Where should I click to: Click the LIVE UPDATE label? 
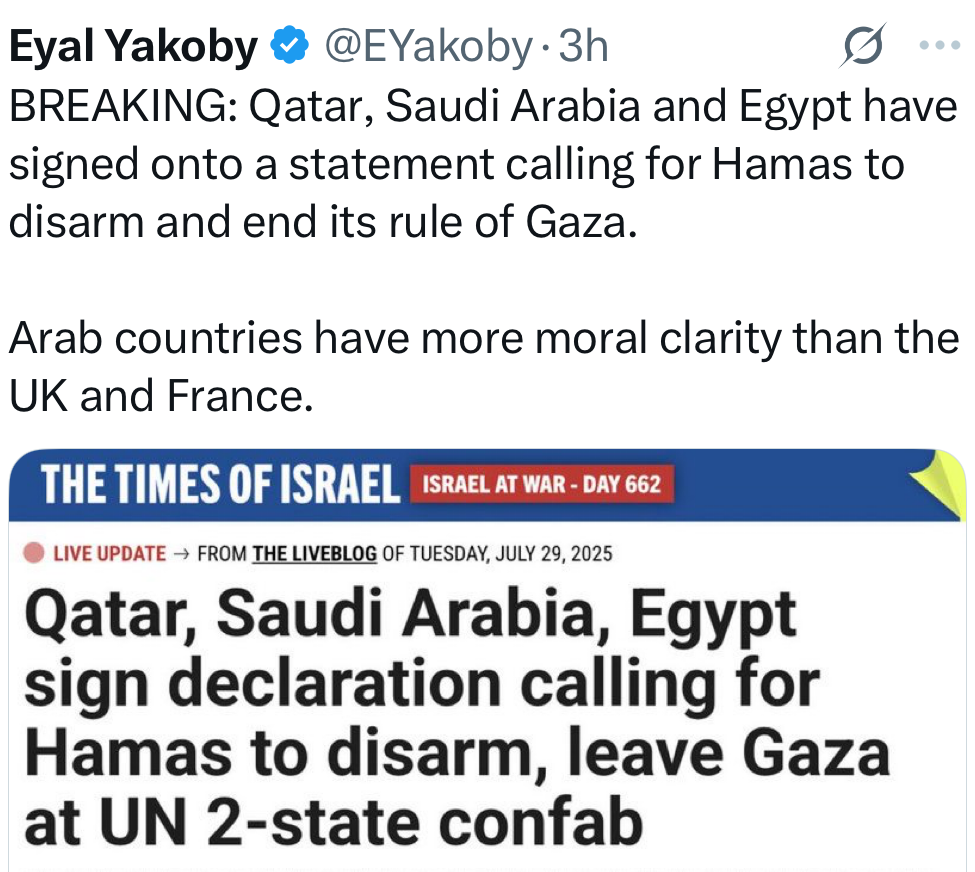(110, 553)
